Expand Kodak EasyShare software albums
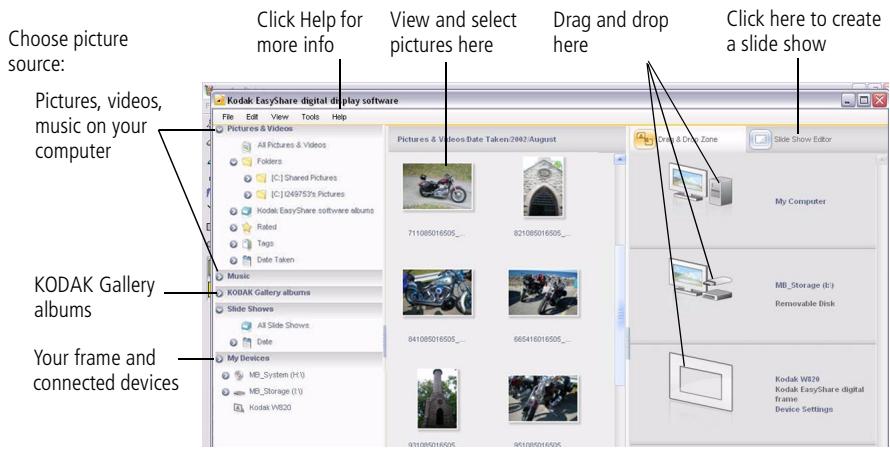Image resolution: width=890 pixels, height=449 pixels. click(x=233, y=211)
